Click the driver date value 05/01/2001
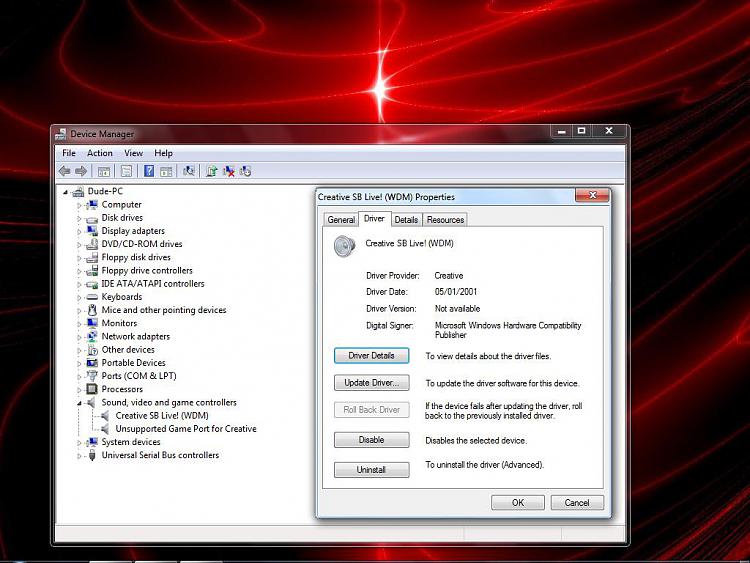 click(x=456, y=292)
